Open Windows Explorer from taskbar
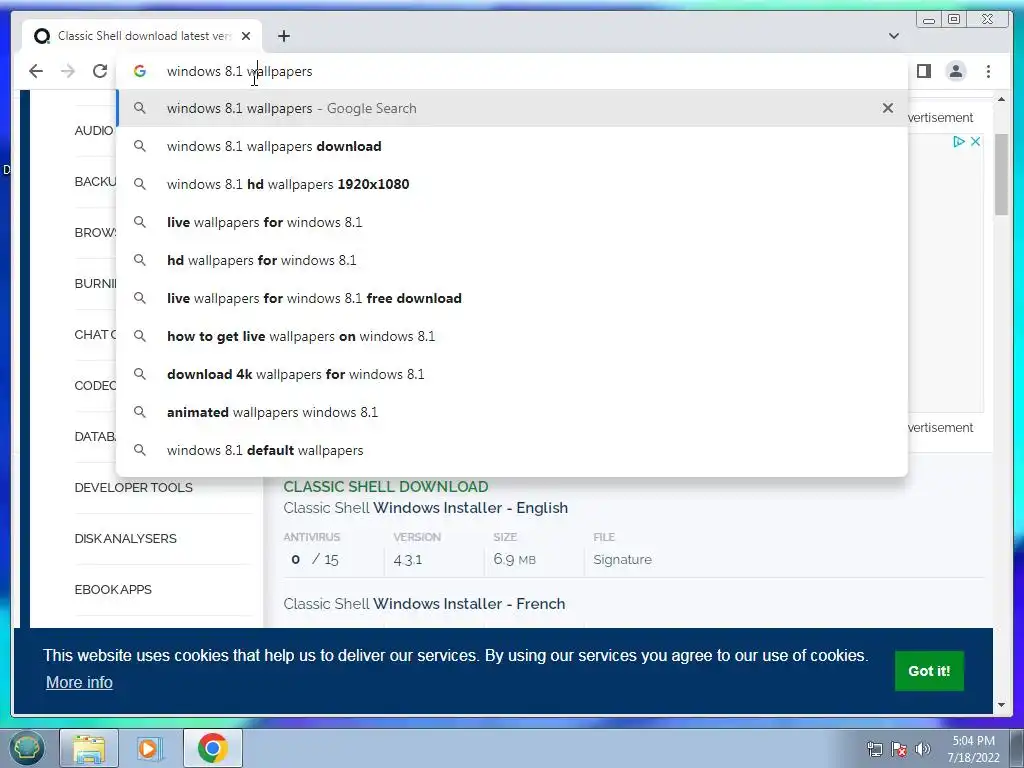1024x768 pixels. pyautogui.click(x=89, y=748)
